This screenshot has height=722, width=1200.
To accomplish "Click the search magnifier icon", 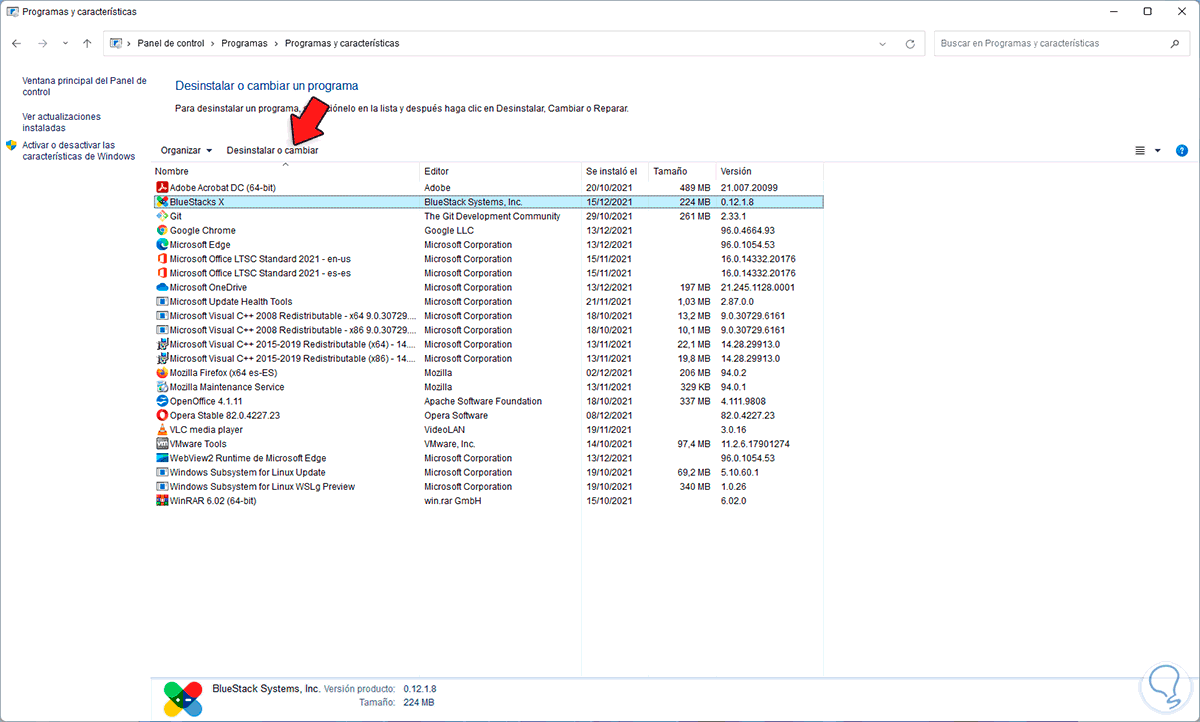I will tap(1175, 44).
